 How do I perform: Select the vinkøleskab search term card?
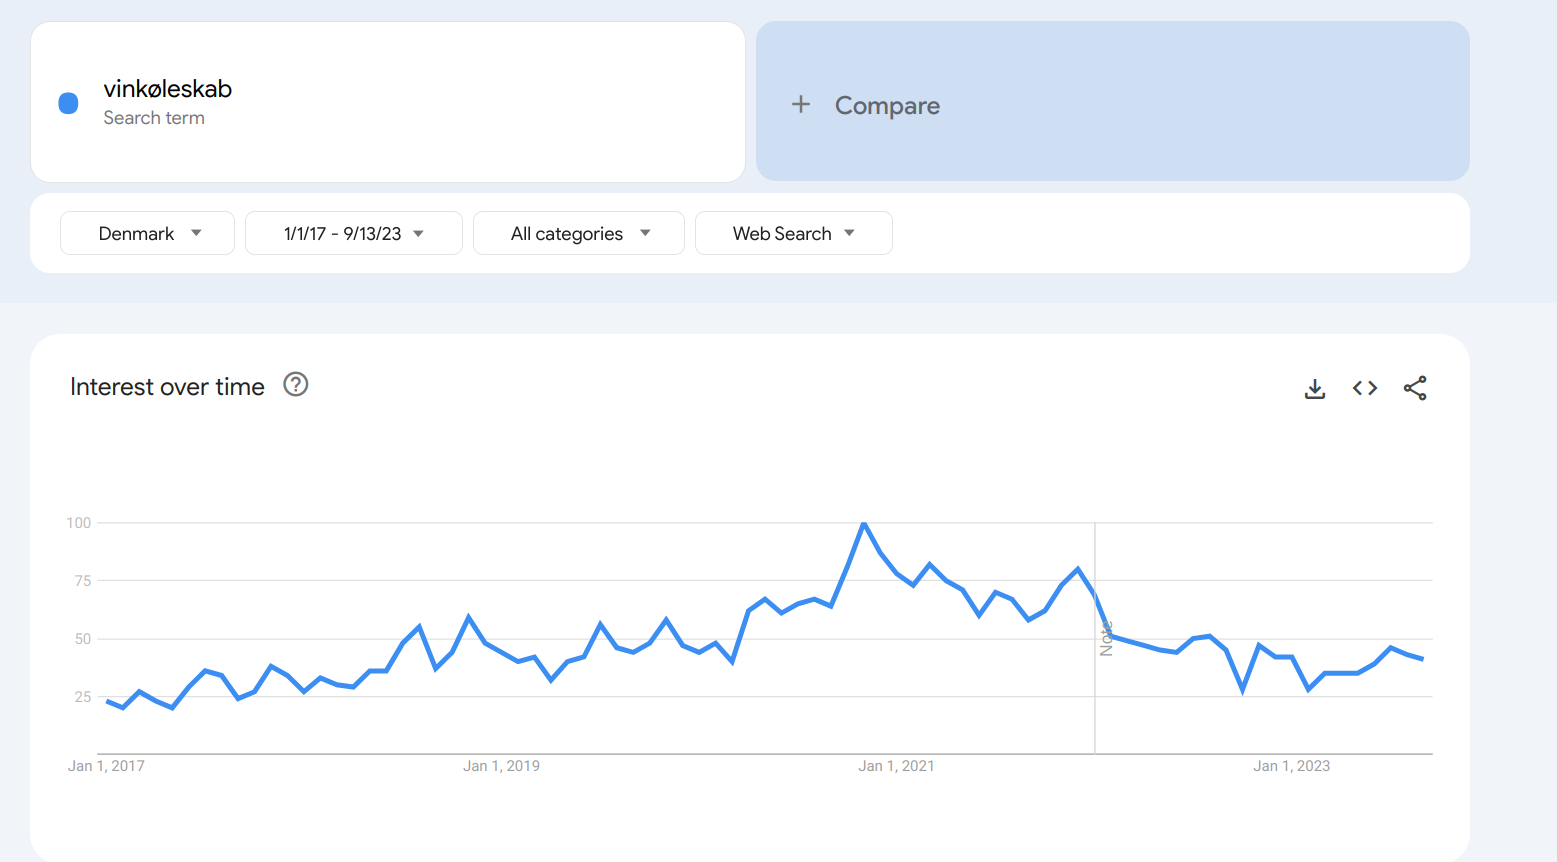pyautogui.click(x=387, y=101)
